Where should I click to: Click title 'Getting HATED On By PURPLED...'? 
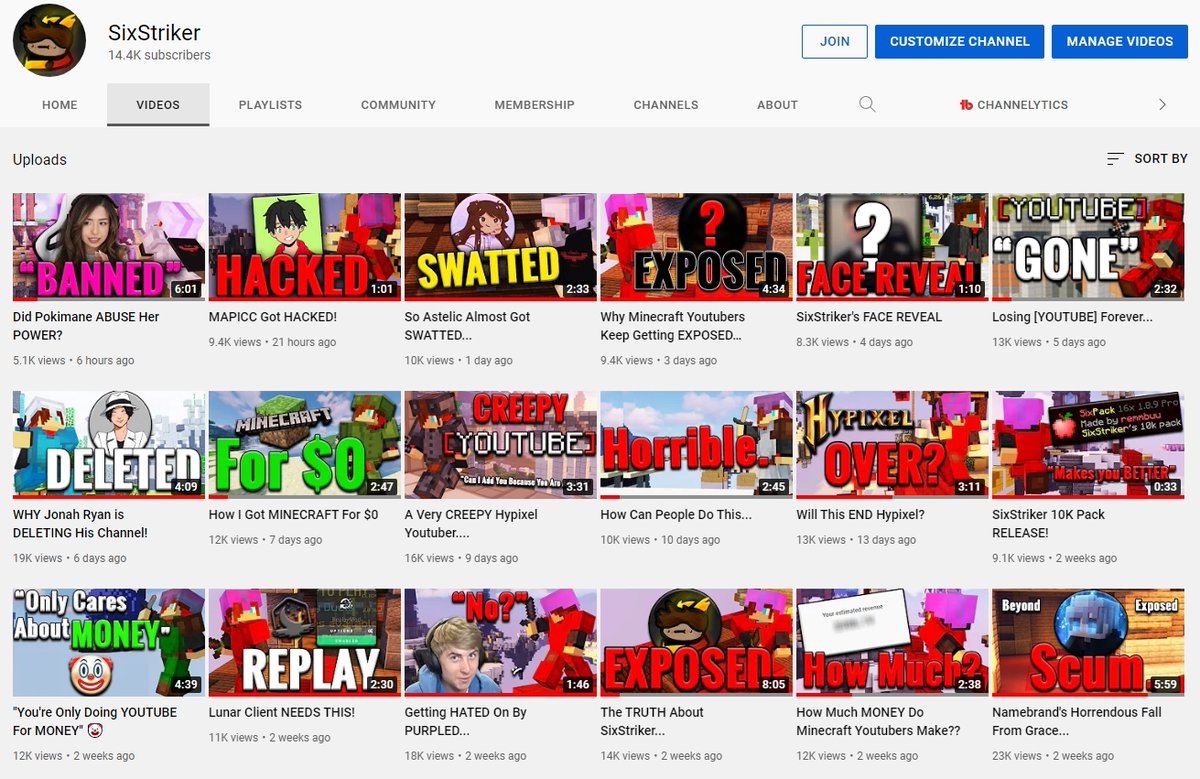[x=465, y=722]
